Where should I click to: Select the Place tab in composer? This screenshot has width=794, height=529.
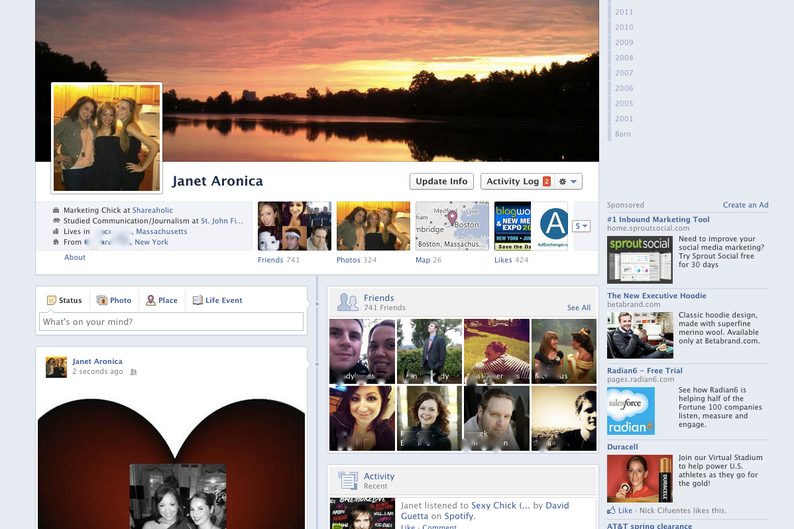[162, 300]
